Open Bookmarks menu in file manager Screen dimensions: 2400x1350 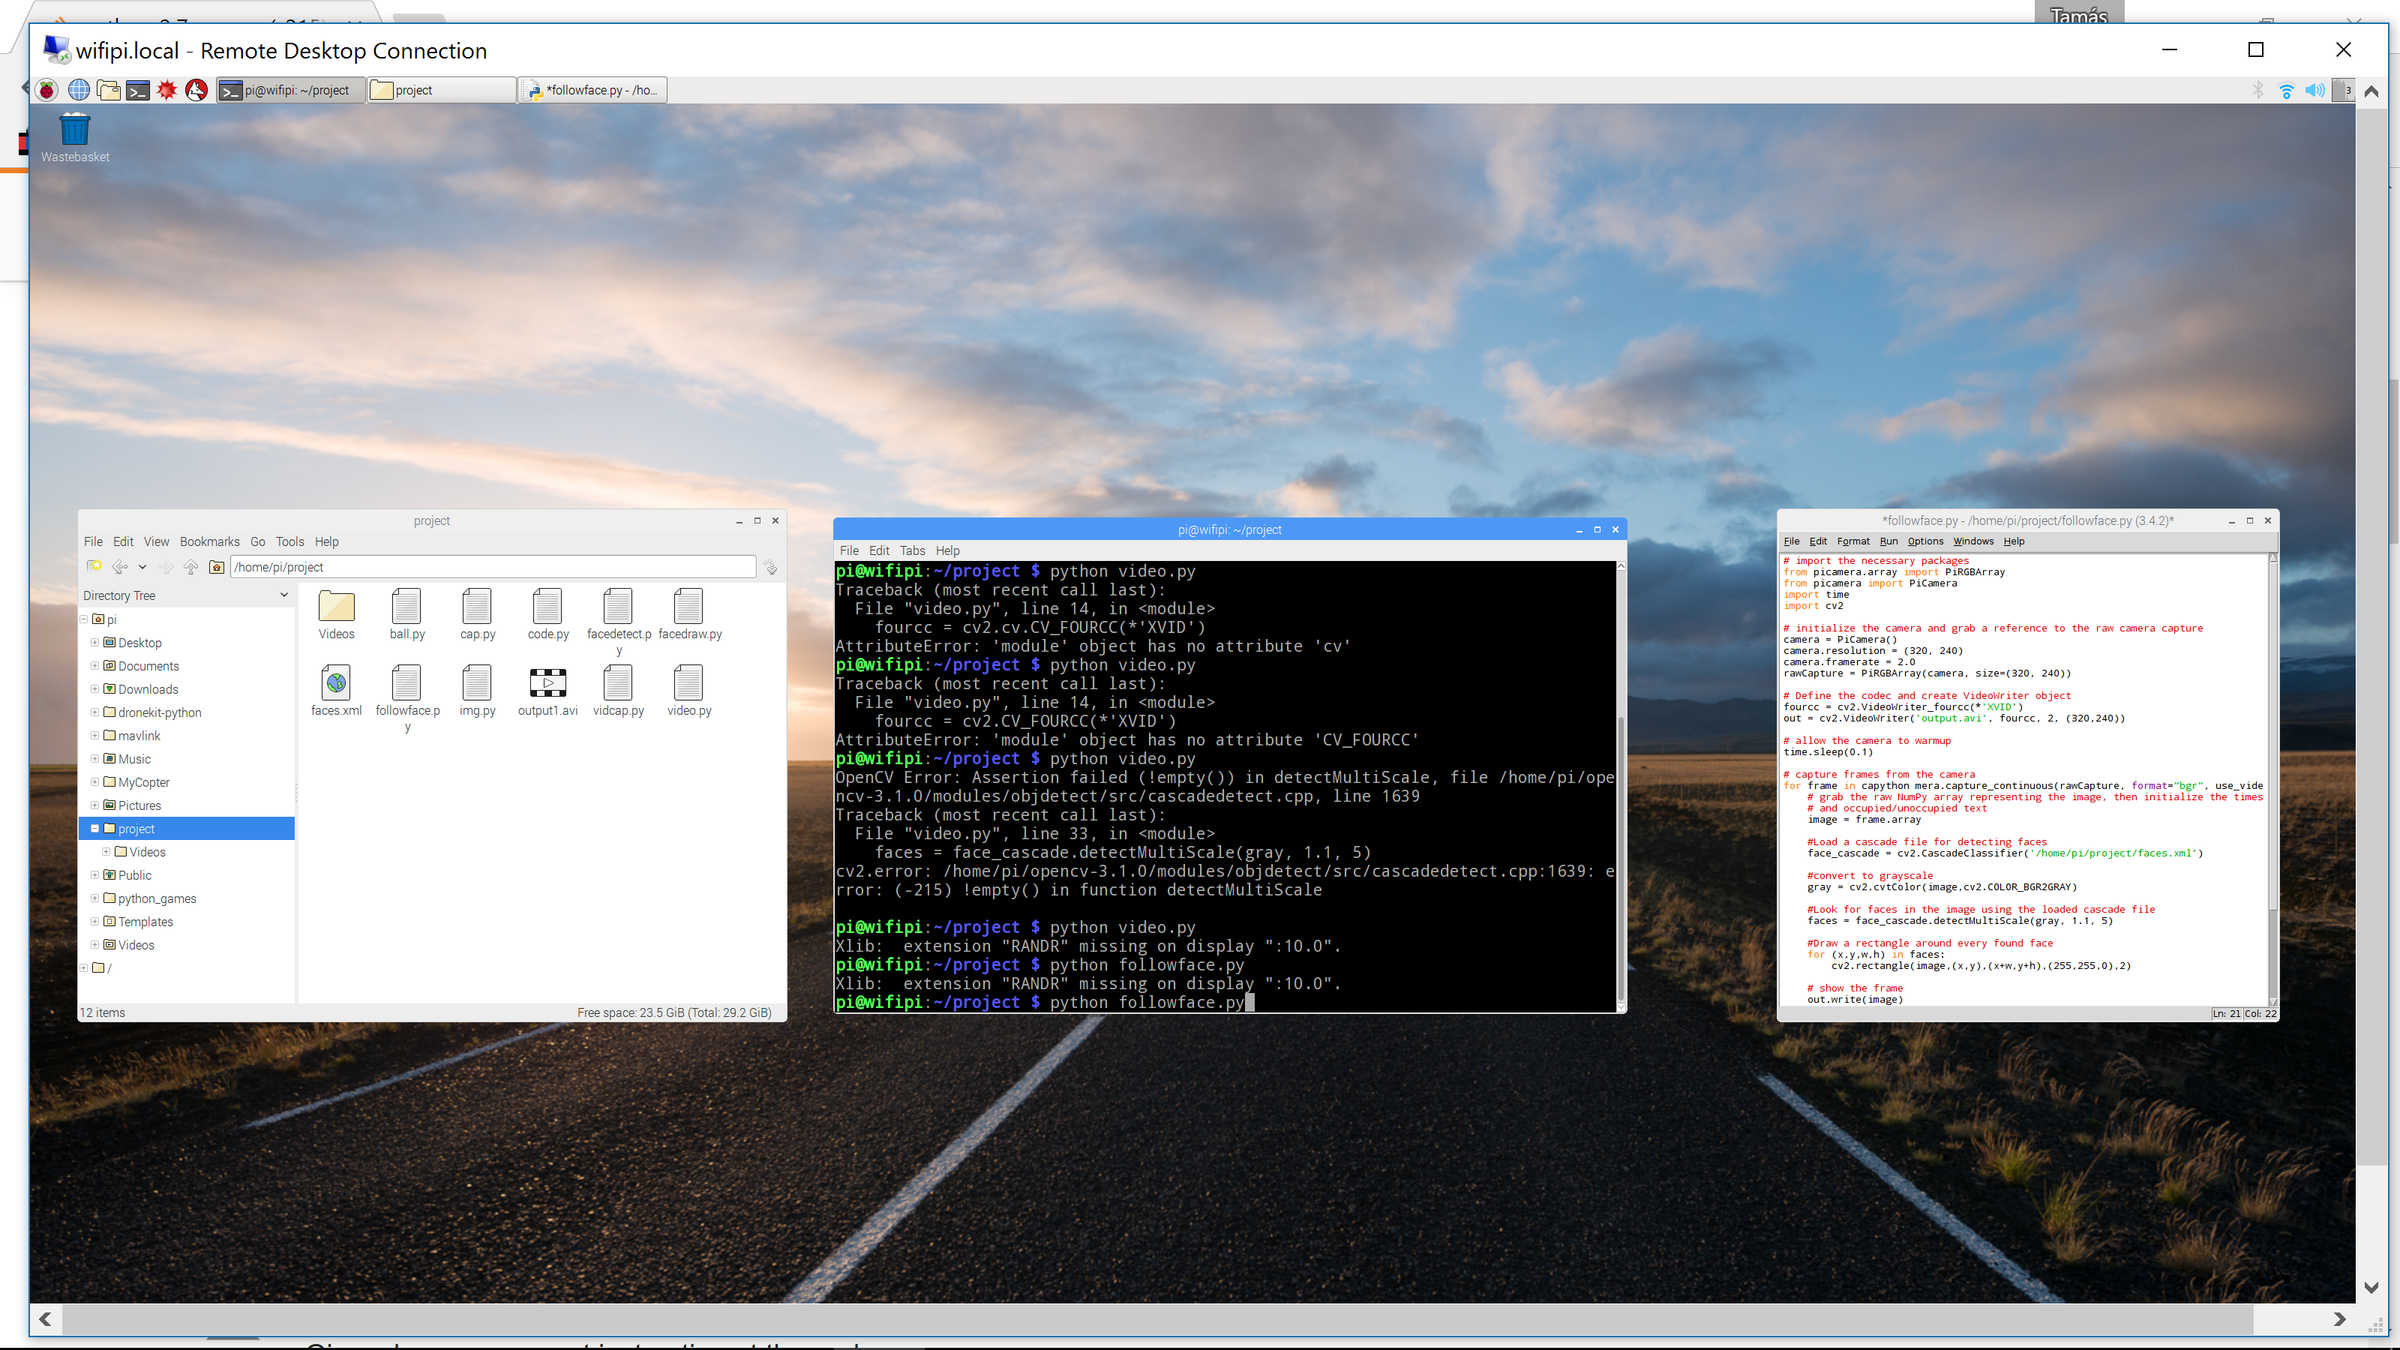tap(209, 541)
